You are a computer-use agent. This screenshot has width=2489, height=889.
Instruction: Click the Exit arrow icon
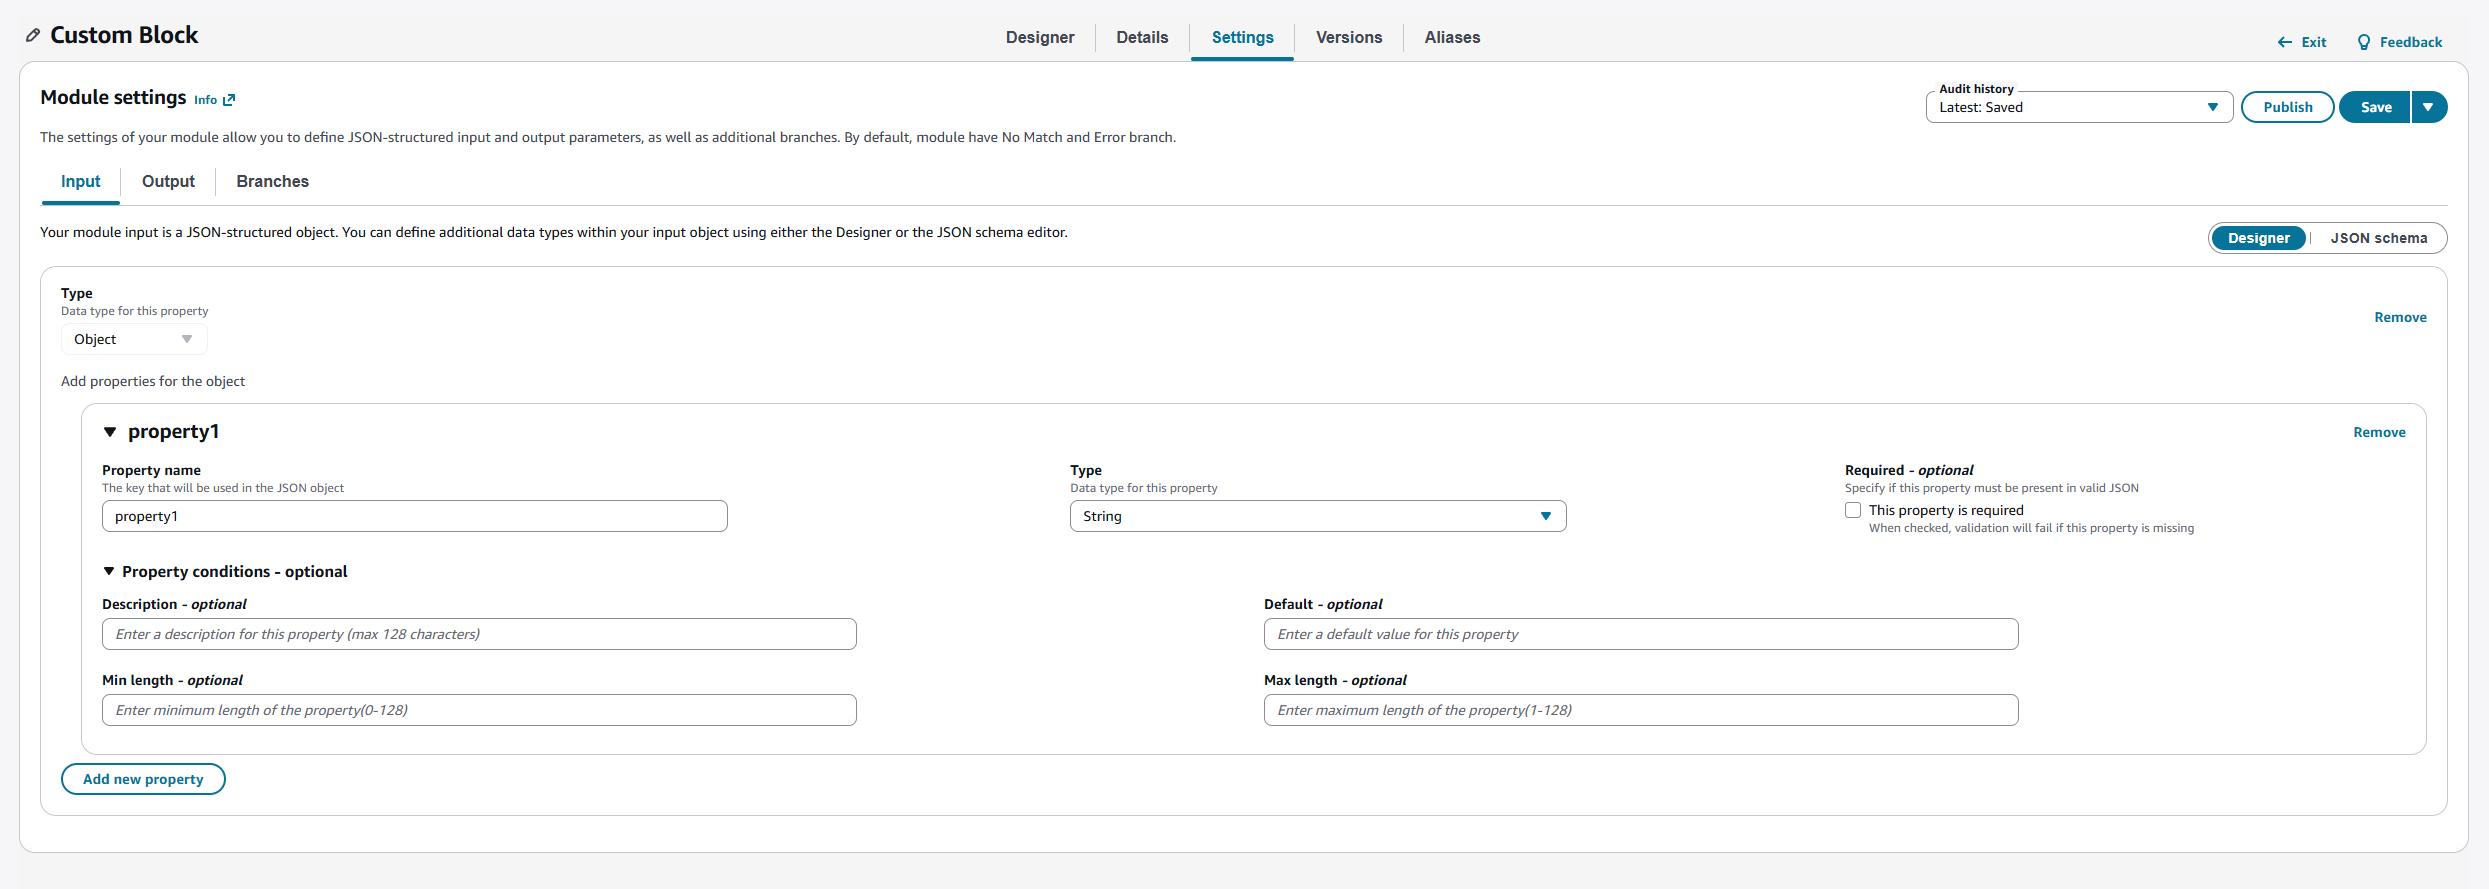(x=2284, y=42)
